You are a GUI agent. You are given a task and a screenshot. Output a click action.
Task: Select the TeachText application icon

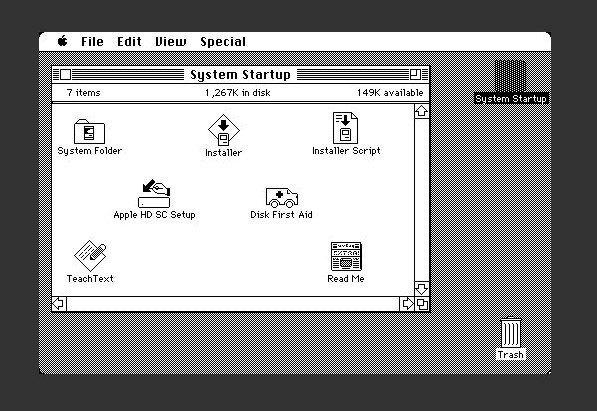(x=90, y=256)
